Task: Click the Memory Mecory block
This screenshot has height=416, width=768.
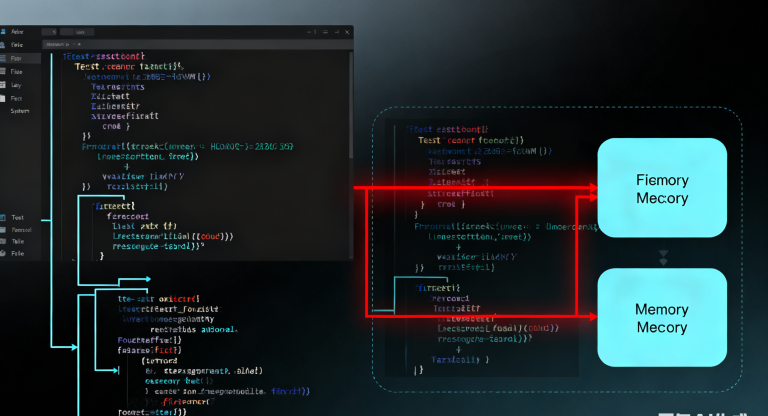Action: tap(661, 318)
